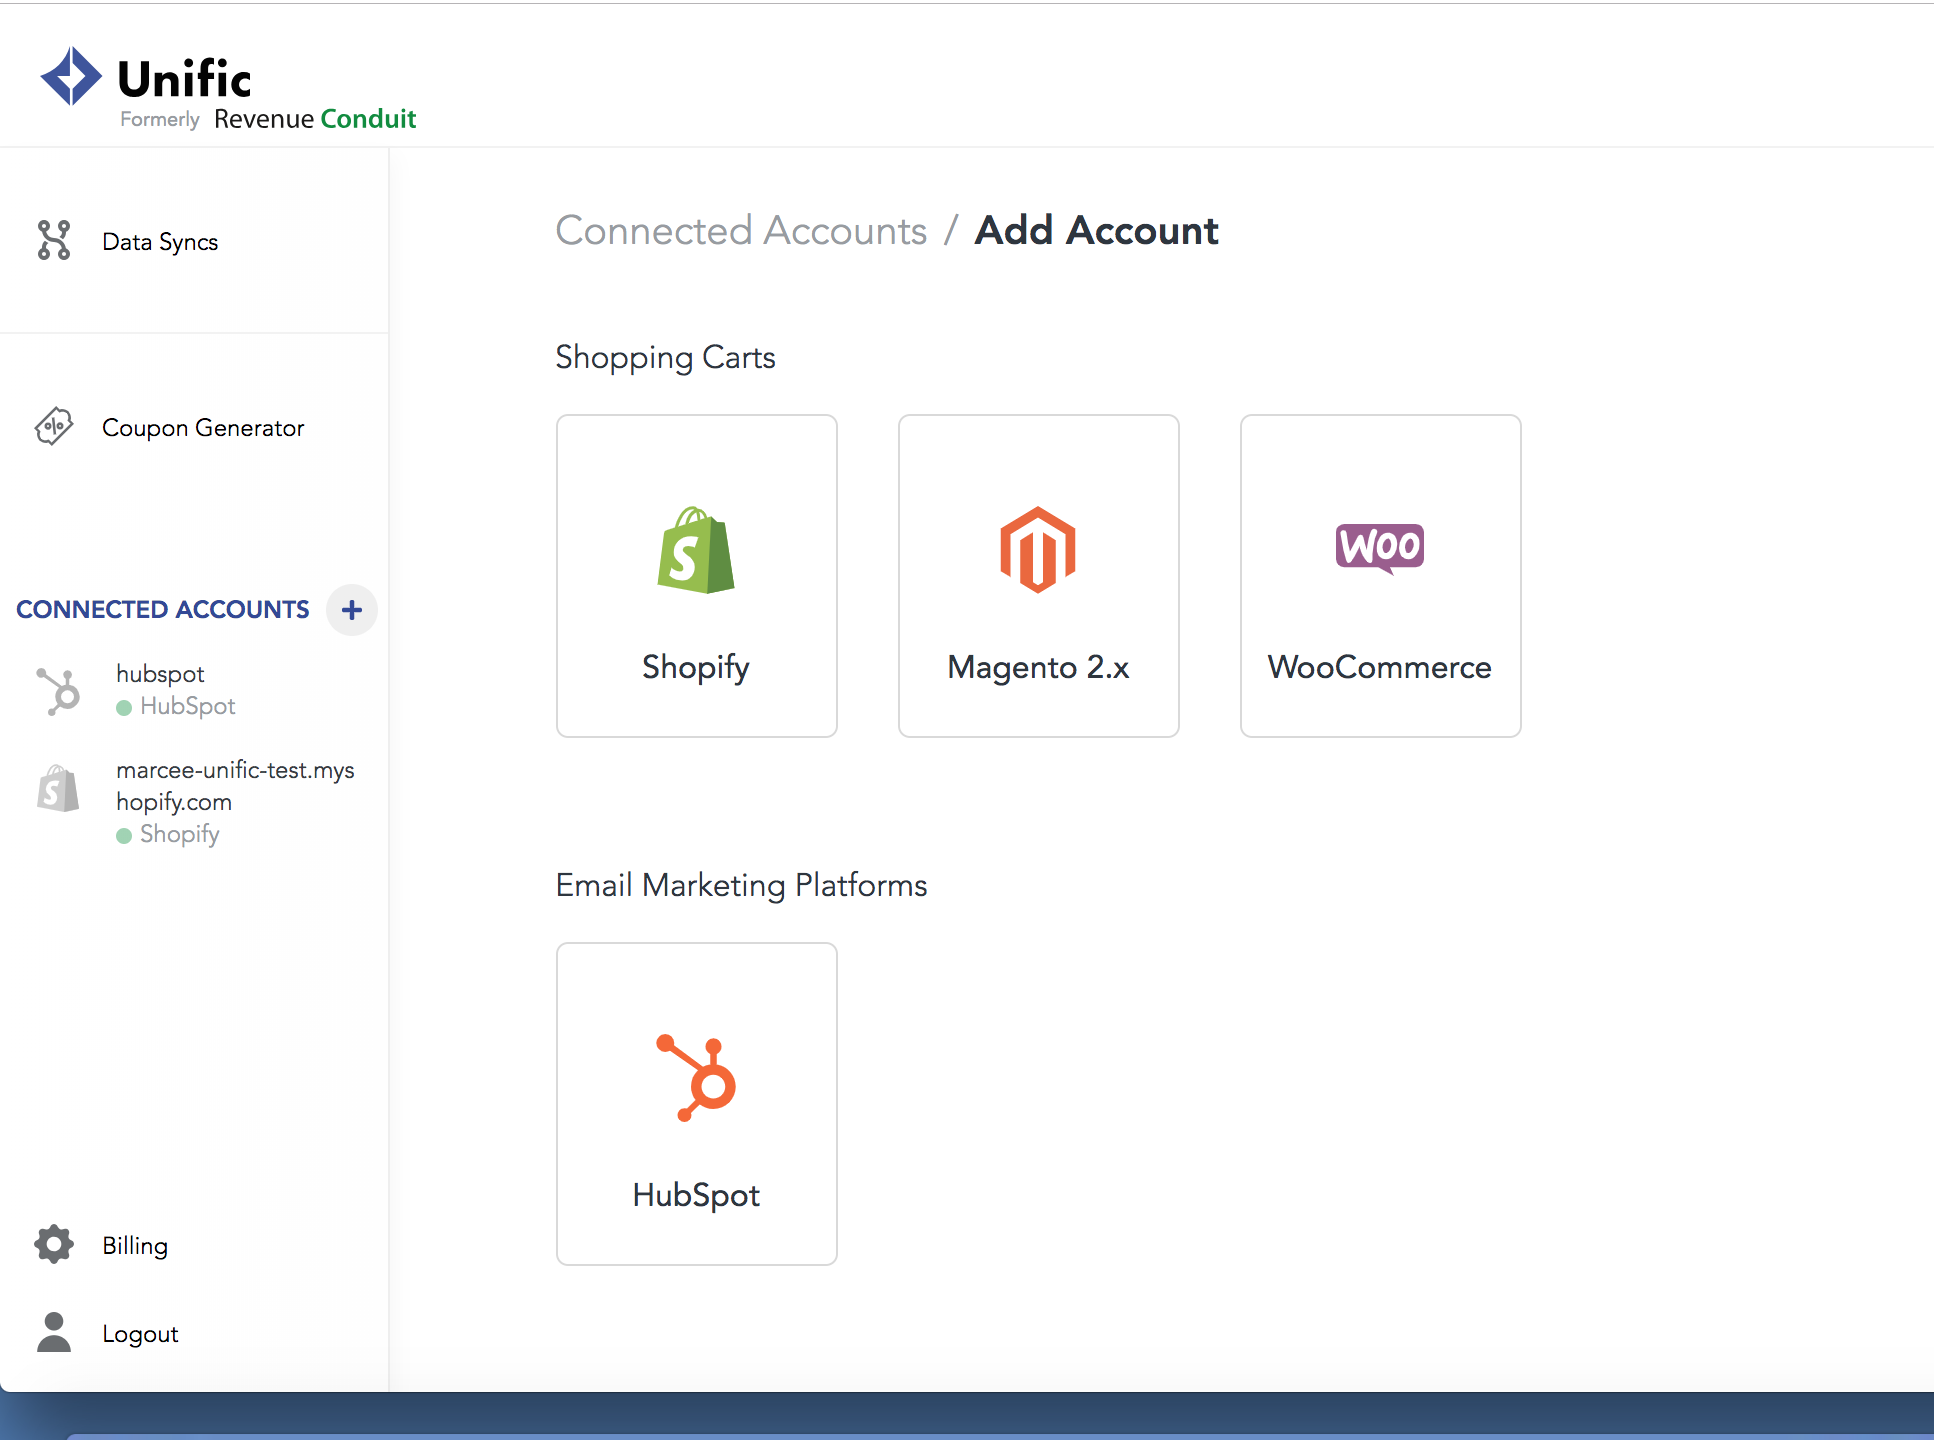This screenshot has height=1440, width=1934.
Task: Click the plus button to add connected account
Action: click(x=352, y=610)
